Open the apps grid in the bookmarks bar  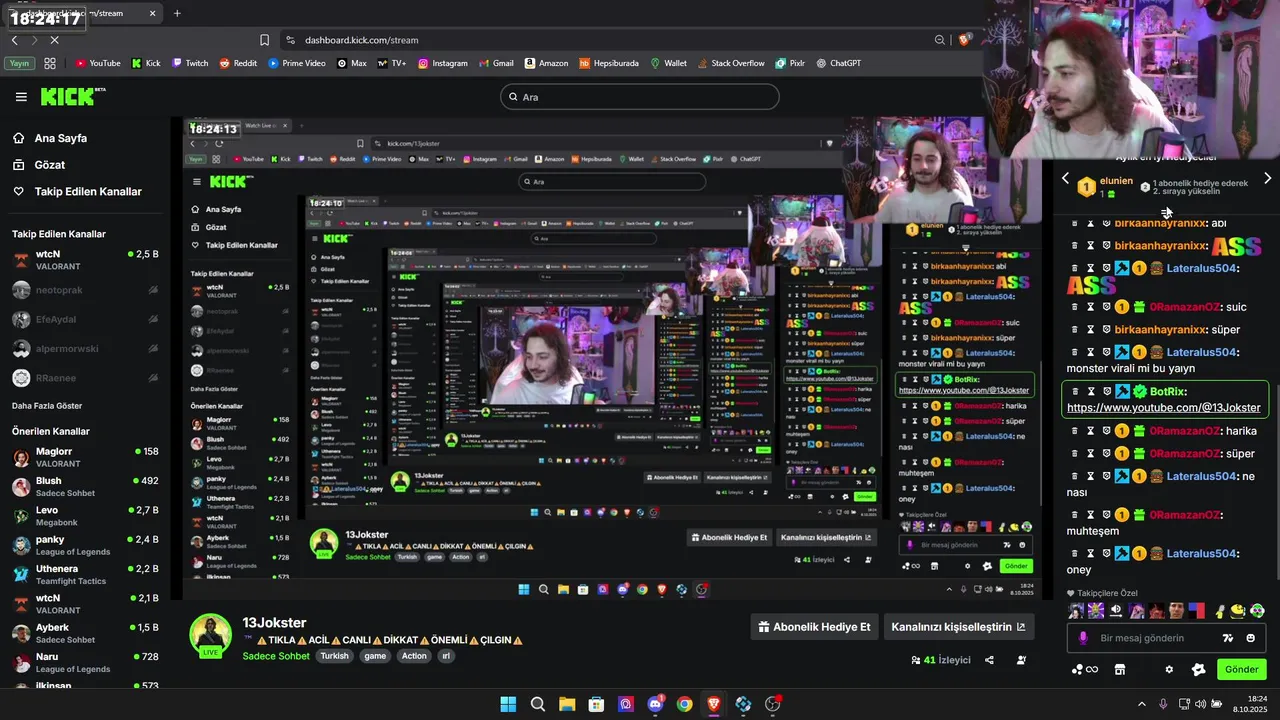click(50, 63)
